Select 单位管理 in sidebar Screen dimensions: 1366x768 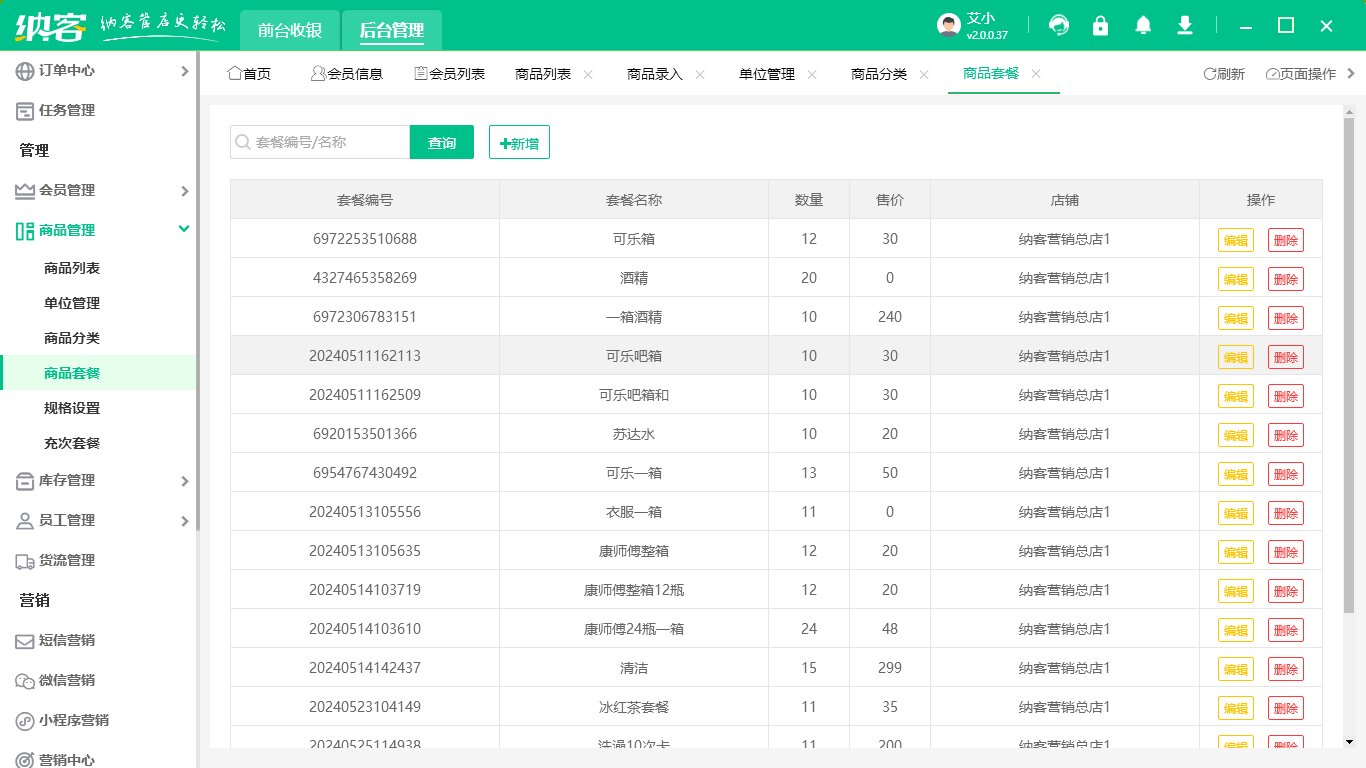pos(72,303)
